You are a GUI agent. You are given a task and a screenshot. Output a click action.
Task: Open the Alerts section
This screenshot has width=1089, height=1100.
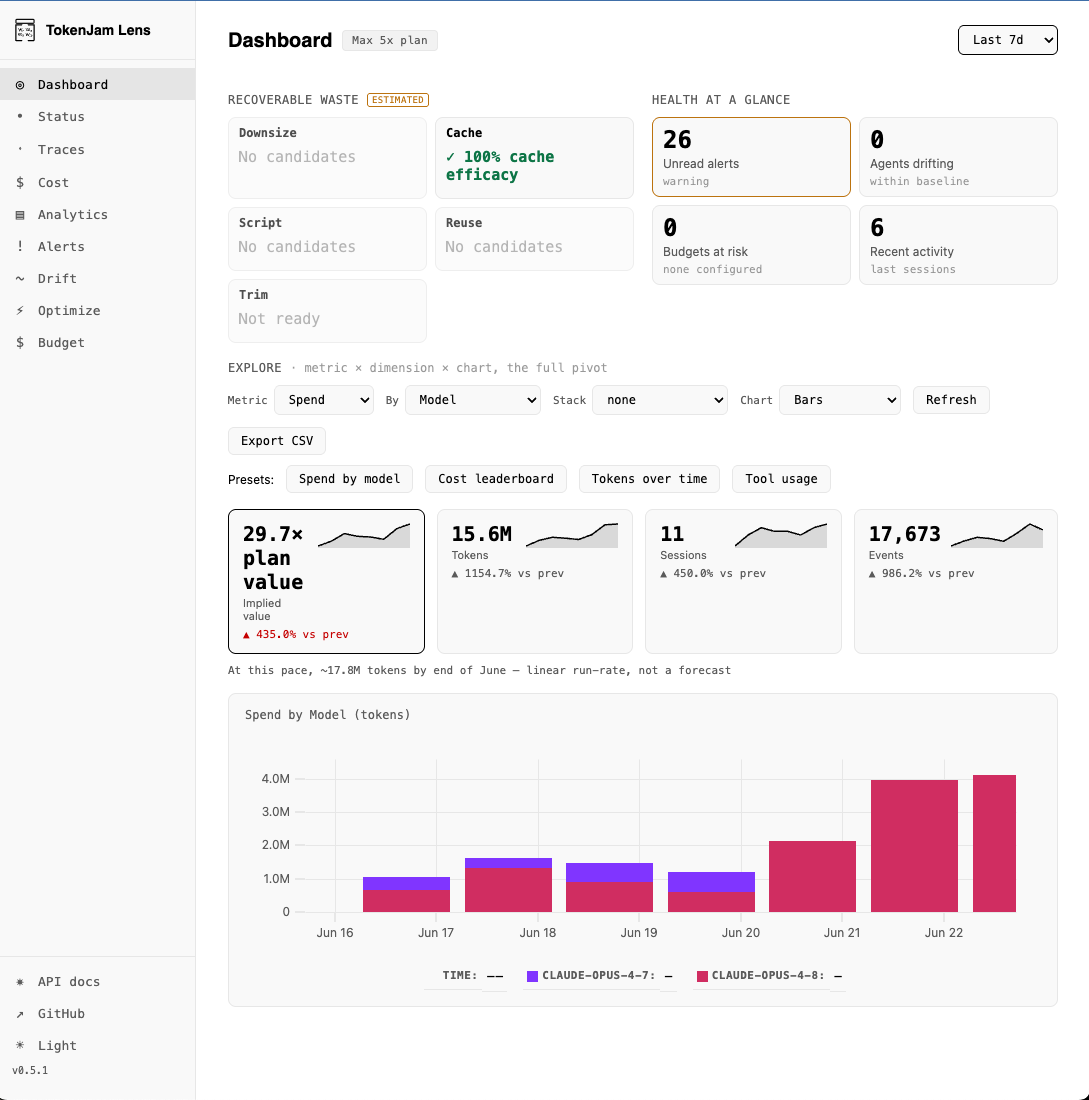(98, 246)
